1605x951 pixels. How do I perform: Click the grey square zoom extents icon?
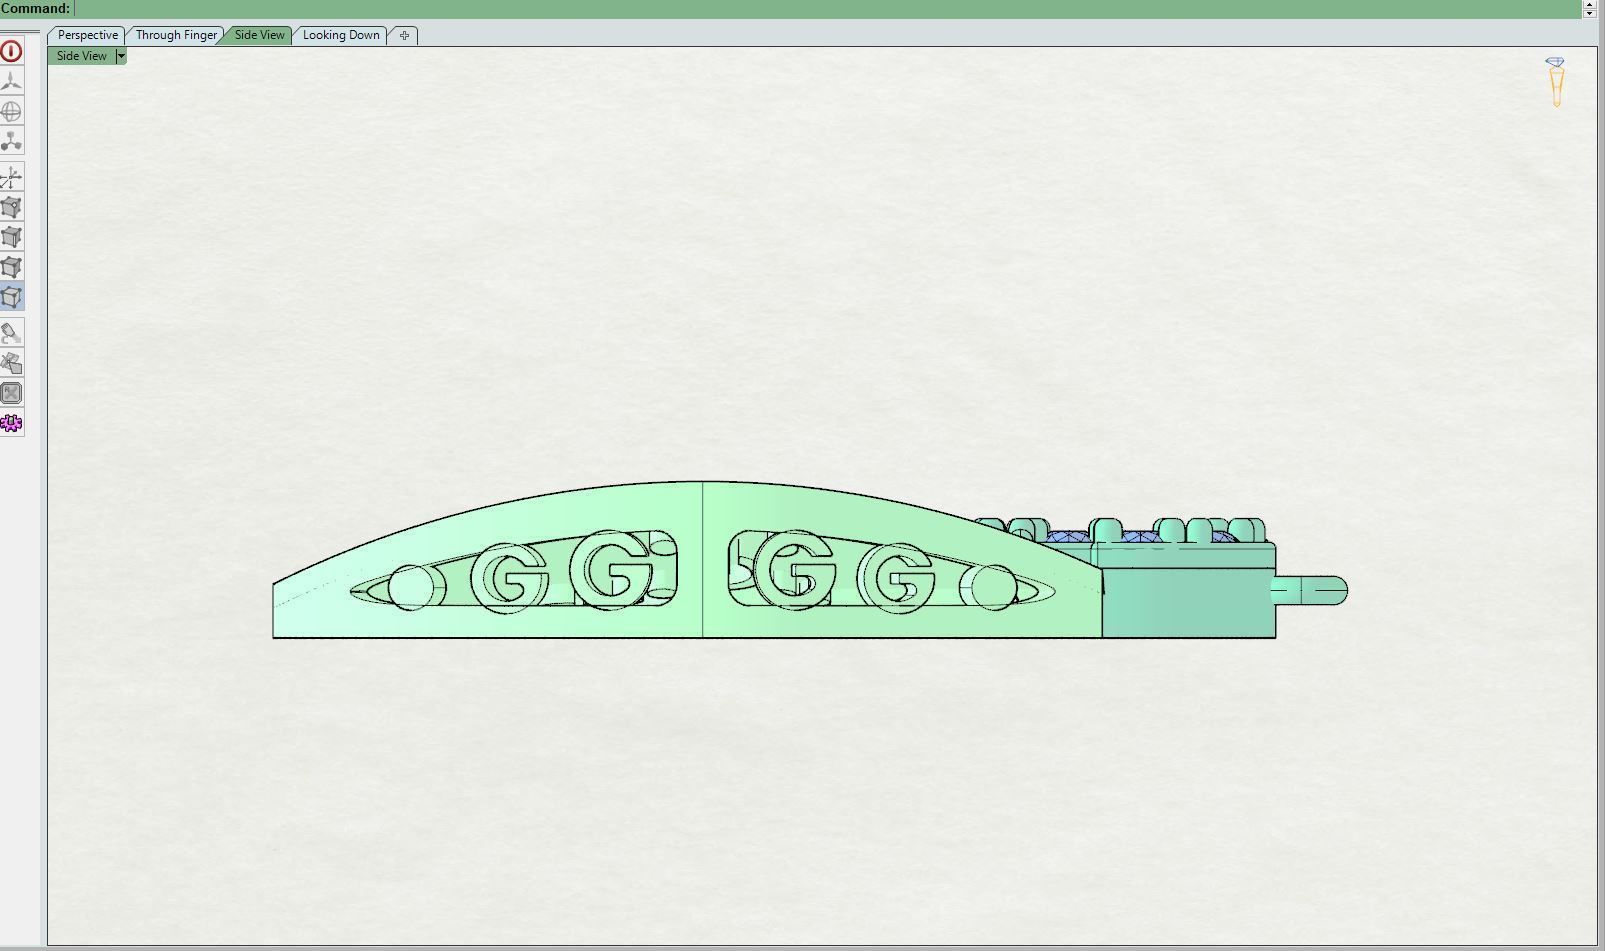11,393
